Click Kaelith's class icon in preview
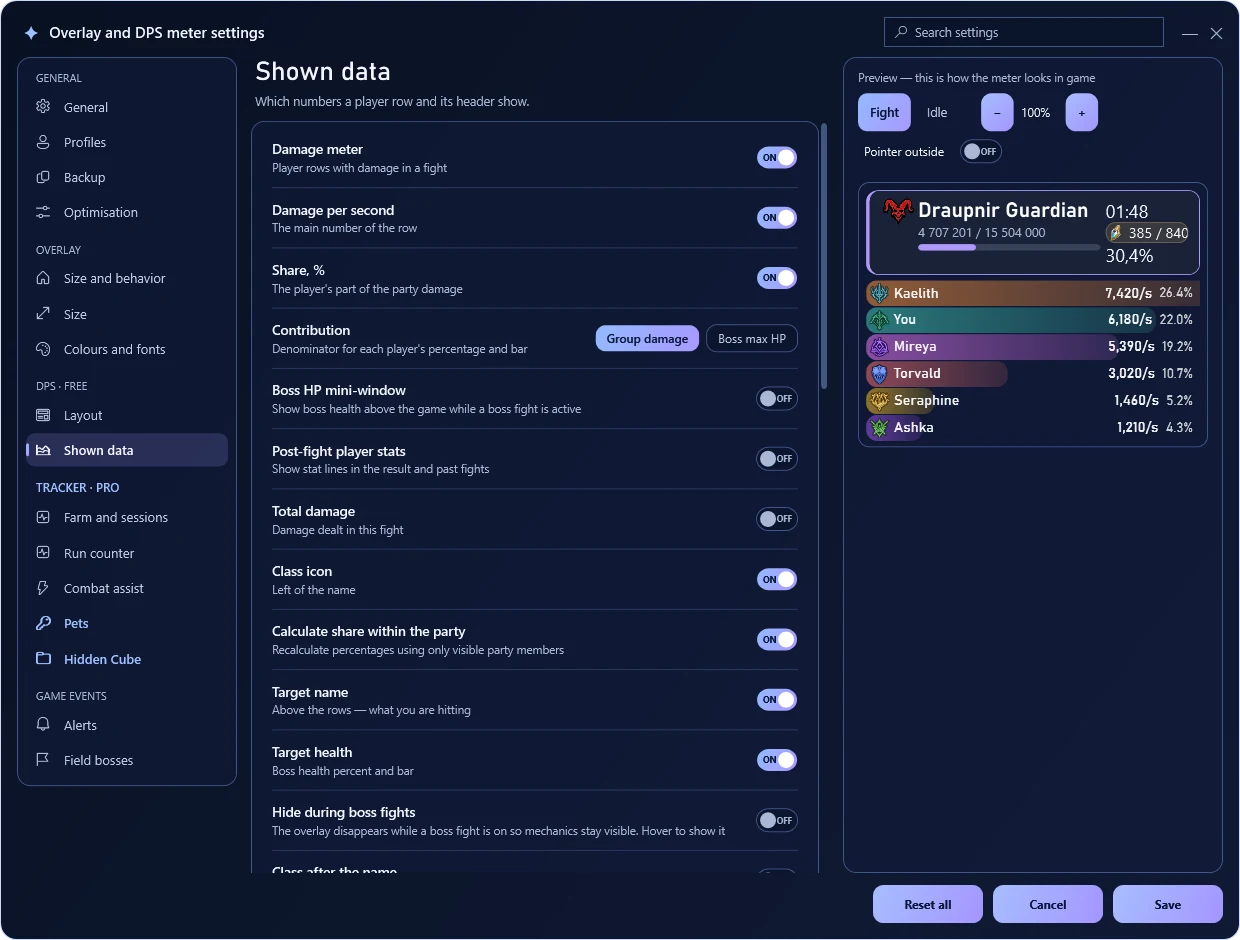This screenshot has width=1240, height=940. [x=879, y=293]
